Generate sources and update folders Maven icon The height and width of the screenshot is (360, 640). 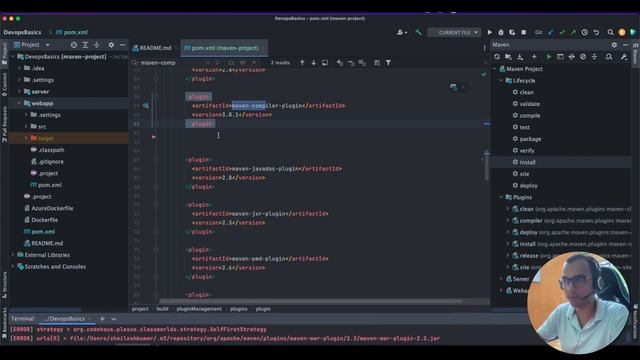click(508, 57)
